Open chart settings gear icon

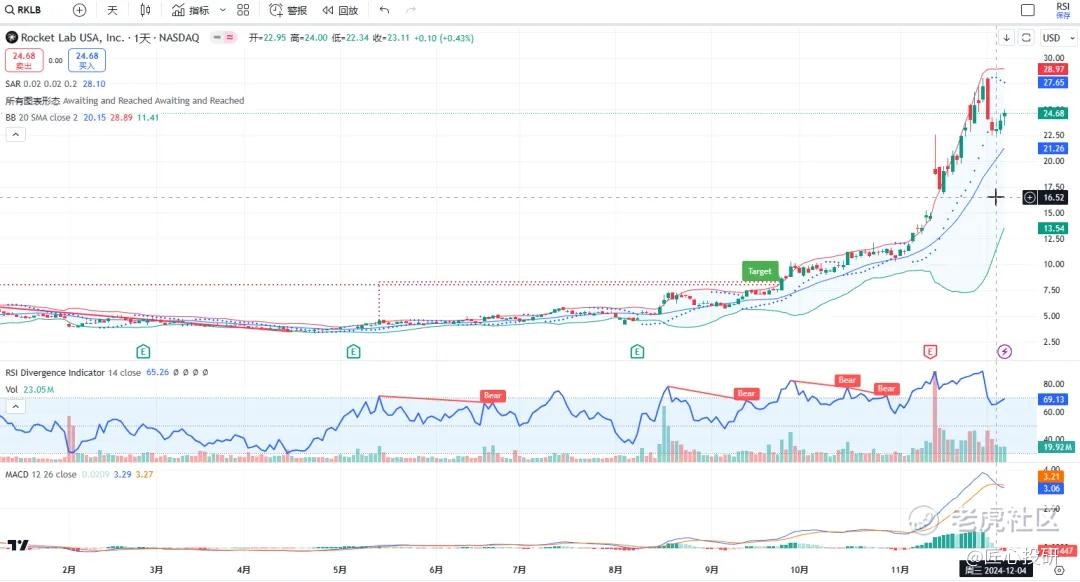click(1059, 570)
